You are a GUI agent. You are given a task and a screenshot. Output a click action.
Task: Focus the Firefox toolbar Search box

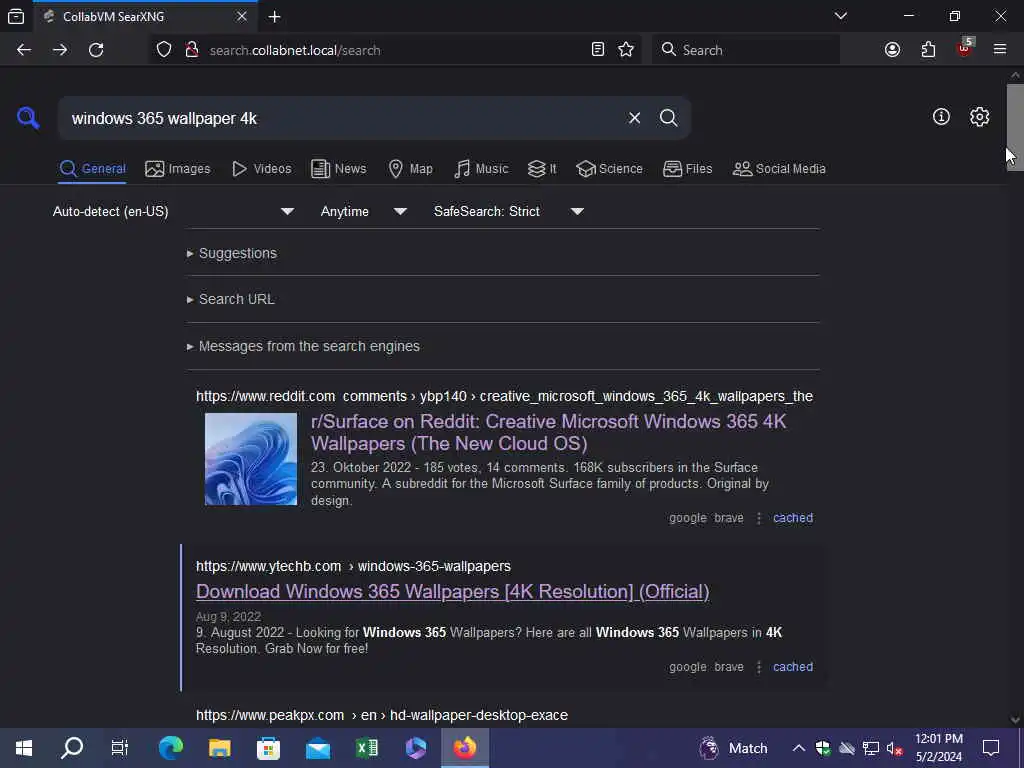tap(746, 50)
